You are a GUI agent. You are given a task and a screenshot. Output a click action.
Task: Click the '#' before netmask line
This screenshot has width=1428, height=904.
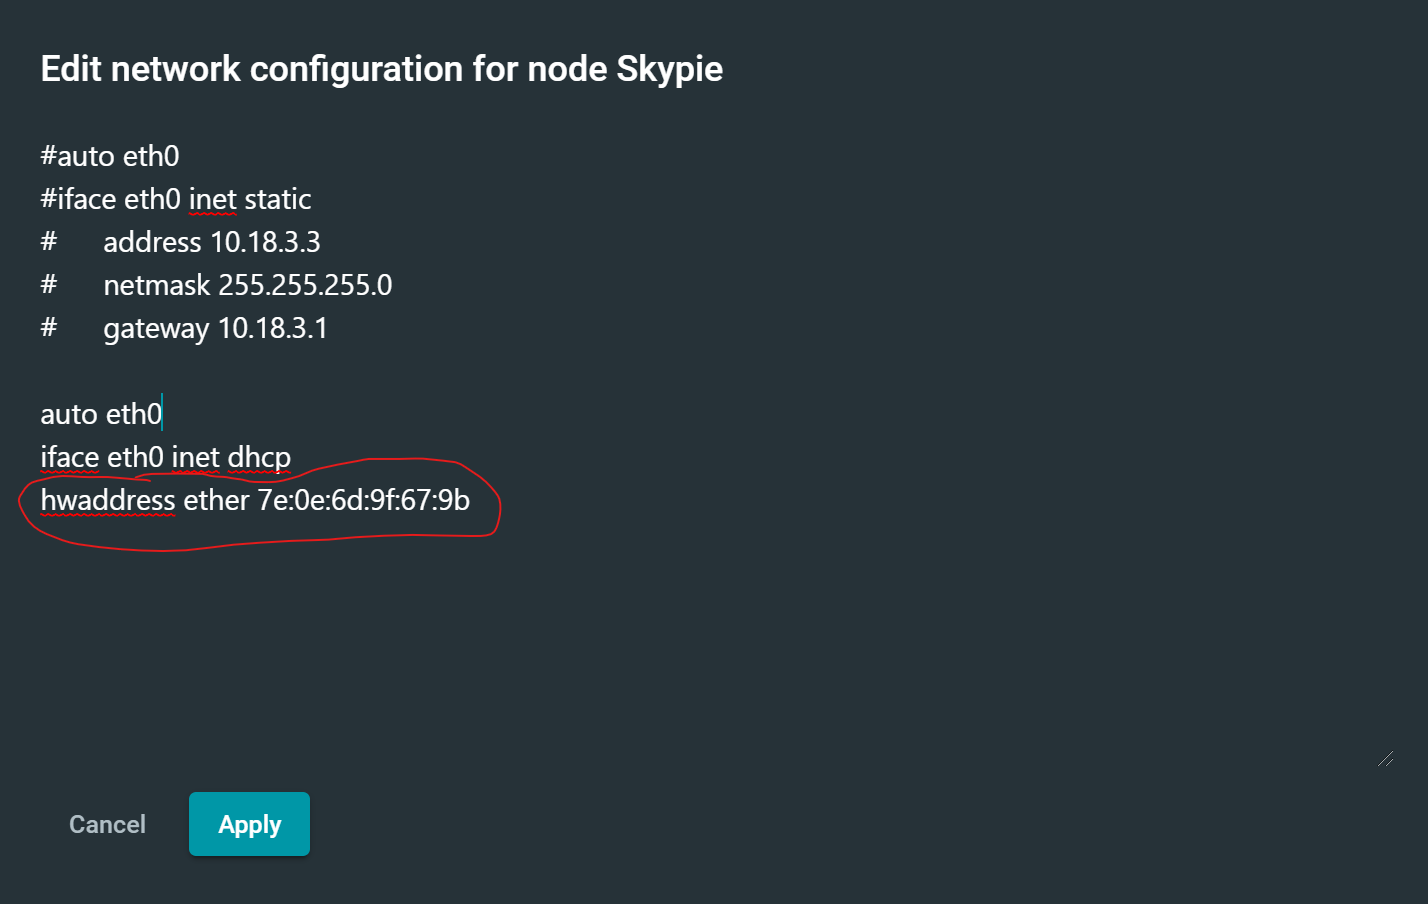point(49,285)
